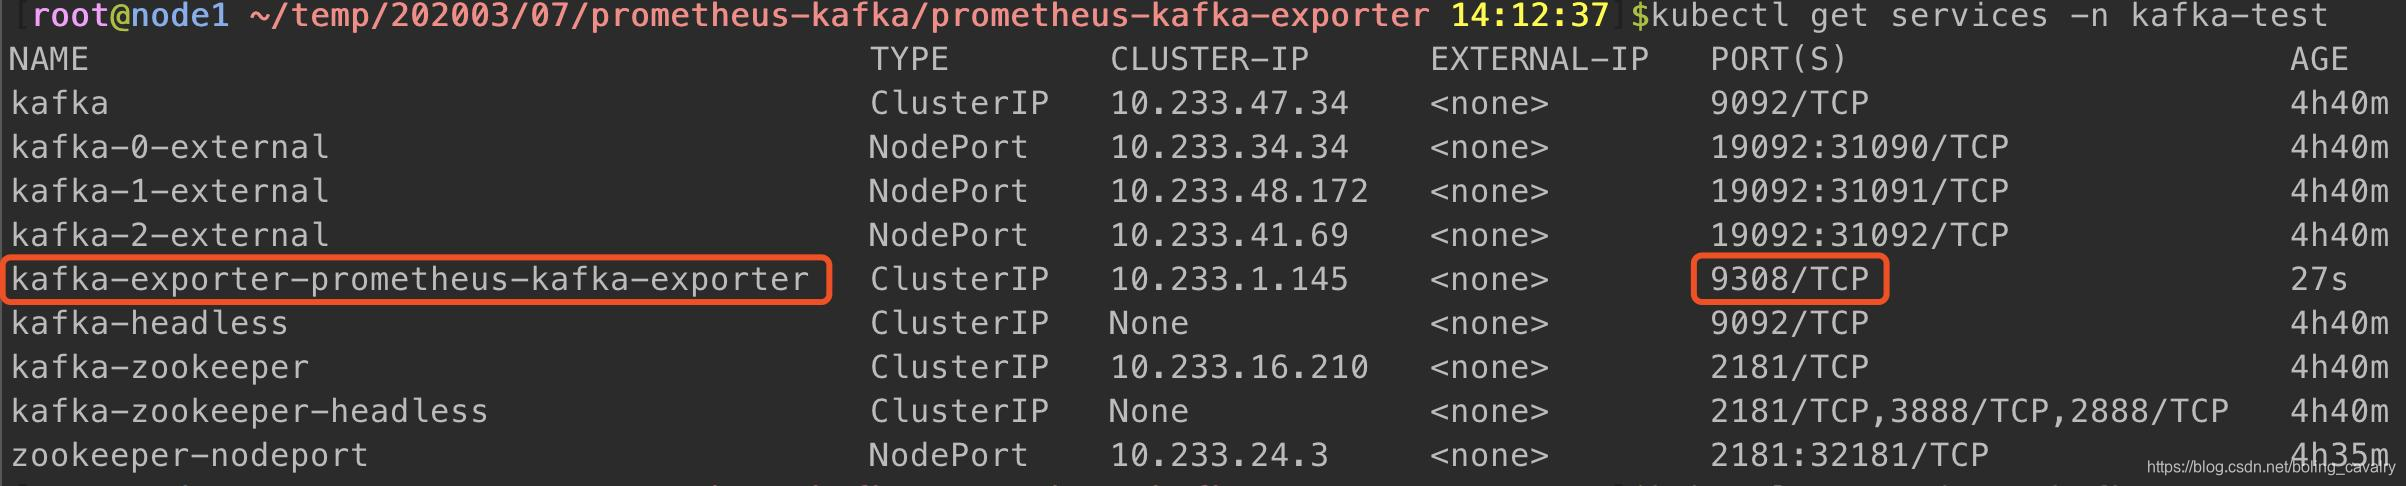The image size is (2406, 486).
Task: Select the kafka-1-external service entry
Action: pyautogui.click(x=169, y=191)
